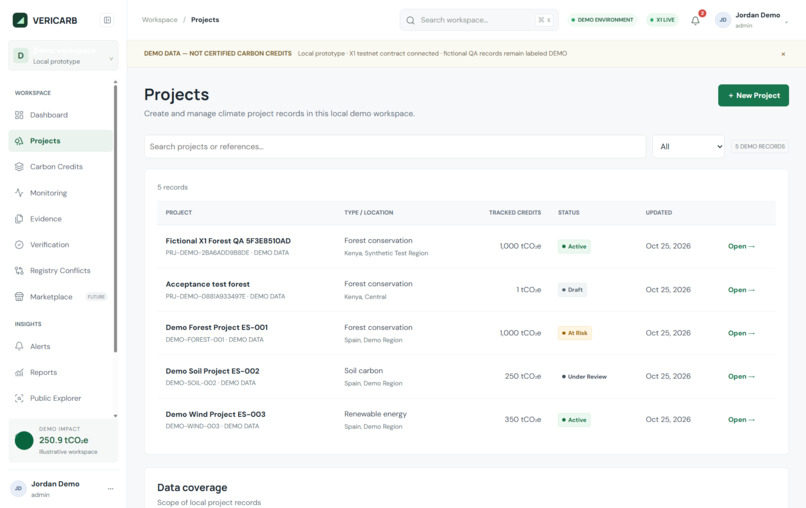The height and width of the screenshot is (508, 806).
Task: Open the three-dot menu beside Jordan Demo
Action: [x=111, y=488]
